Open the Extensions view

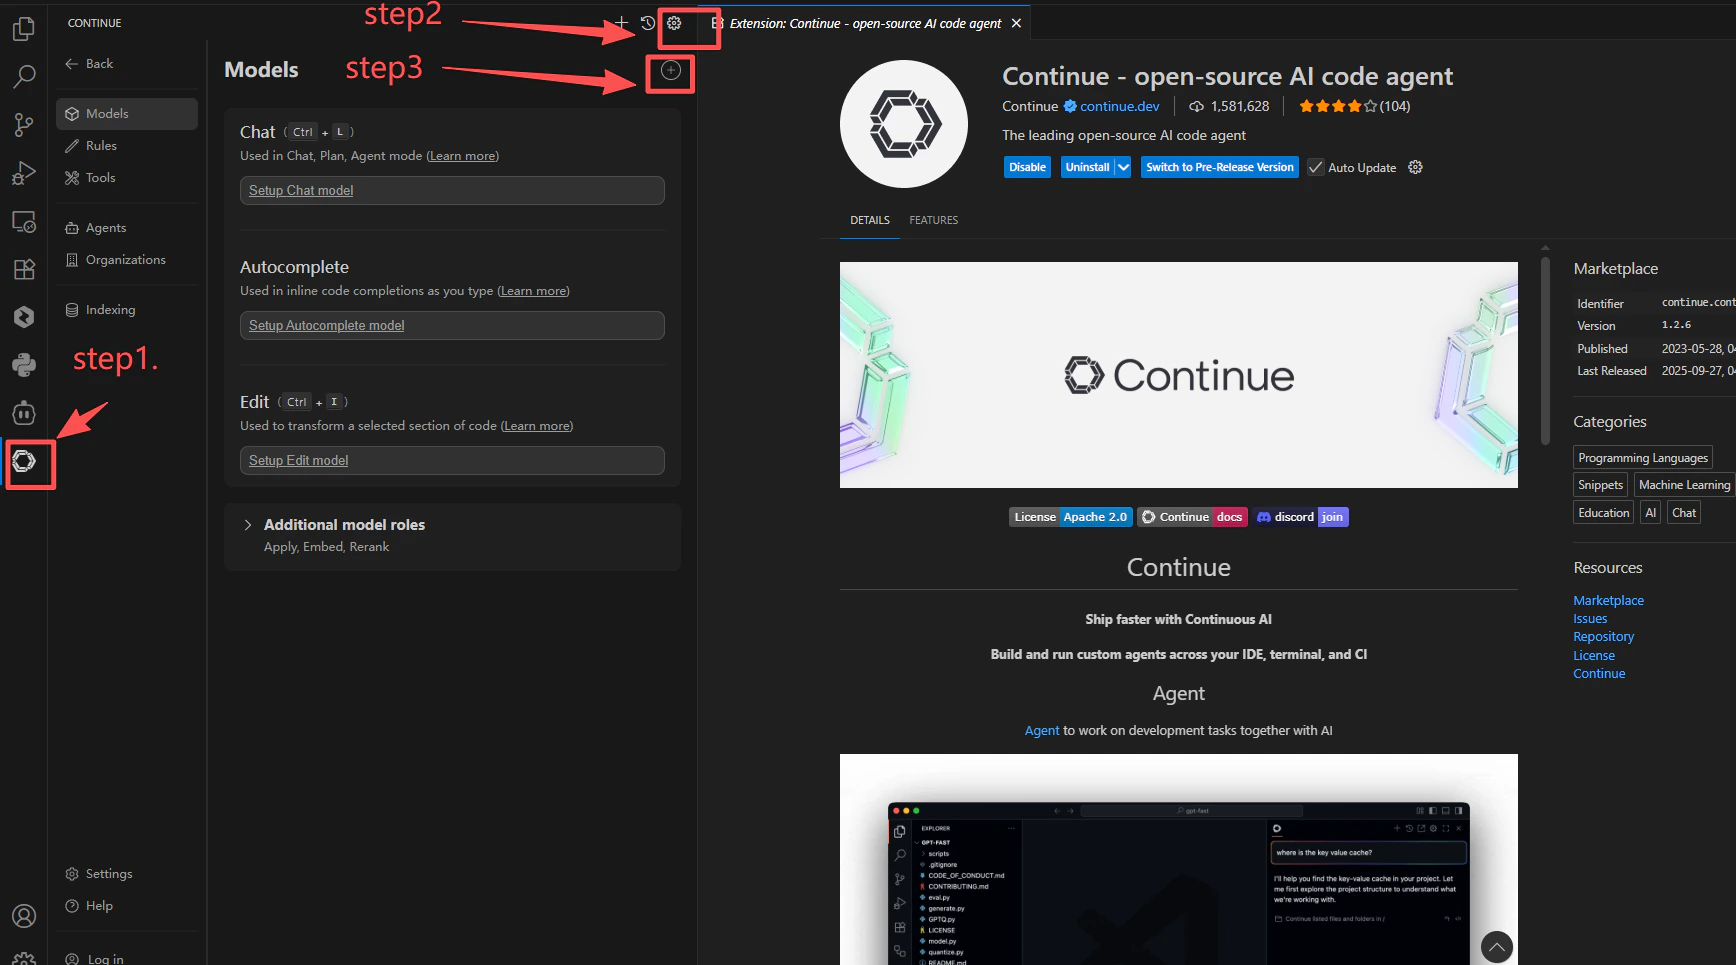pyautogui.click(x=24, y=269)
